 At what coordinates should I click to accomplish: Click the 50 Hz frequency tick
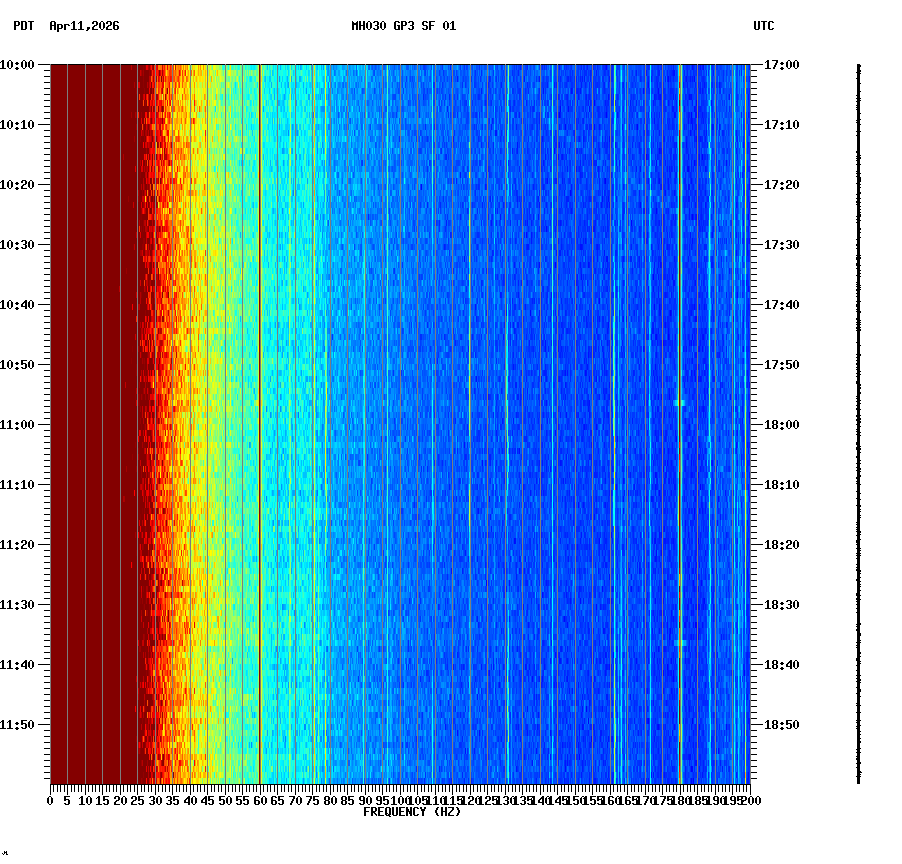coord(223,800)
